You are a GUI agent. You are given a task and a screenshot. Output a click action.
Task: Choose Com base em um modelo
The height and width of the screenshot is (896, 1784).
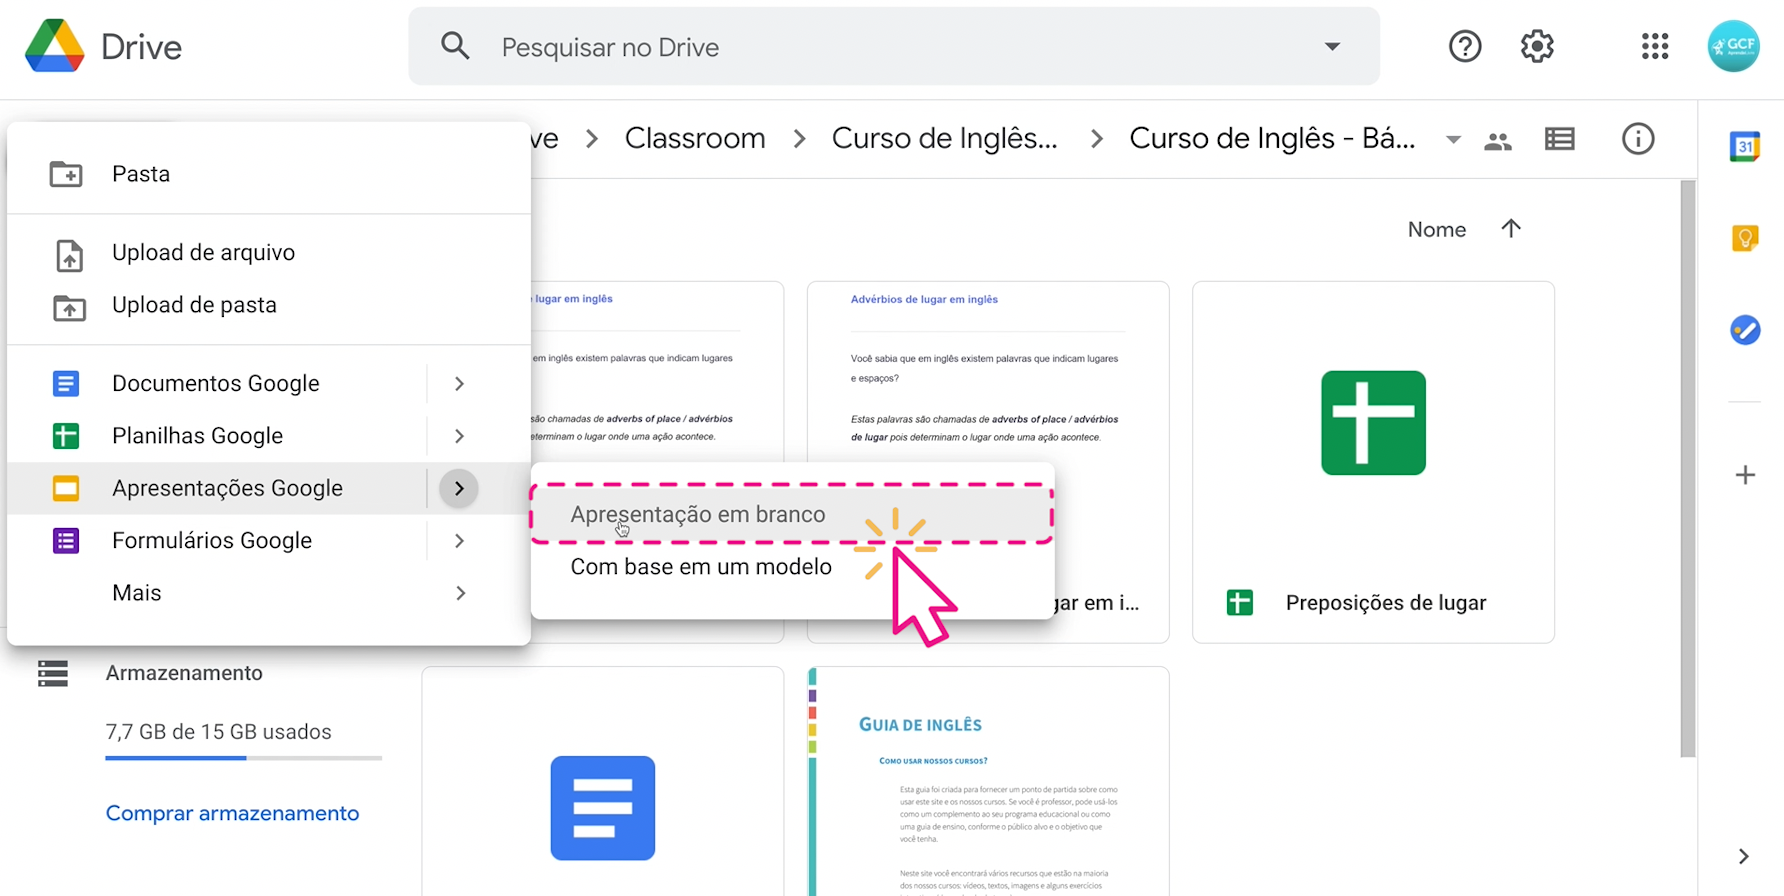coord(792,567)
